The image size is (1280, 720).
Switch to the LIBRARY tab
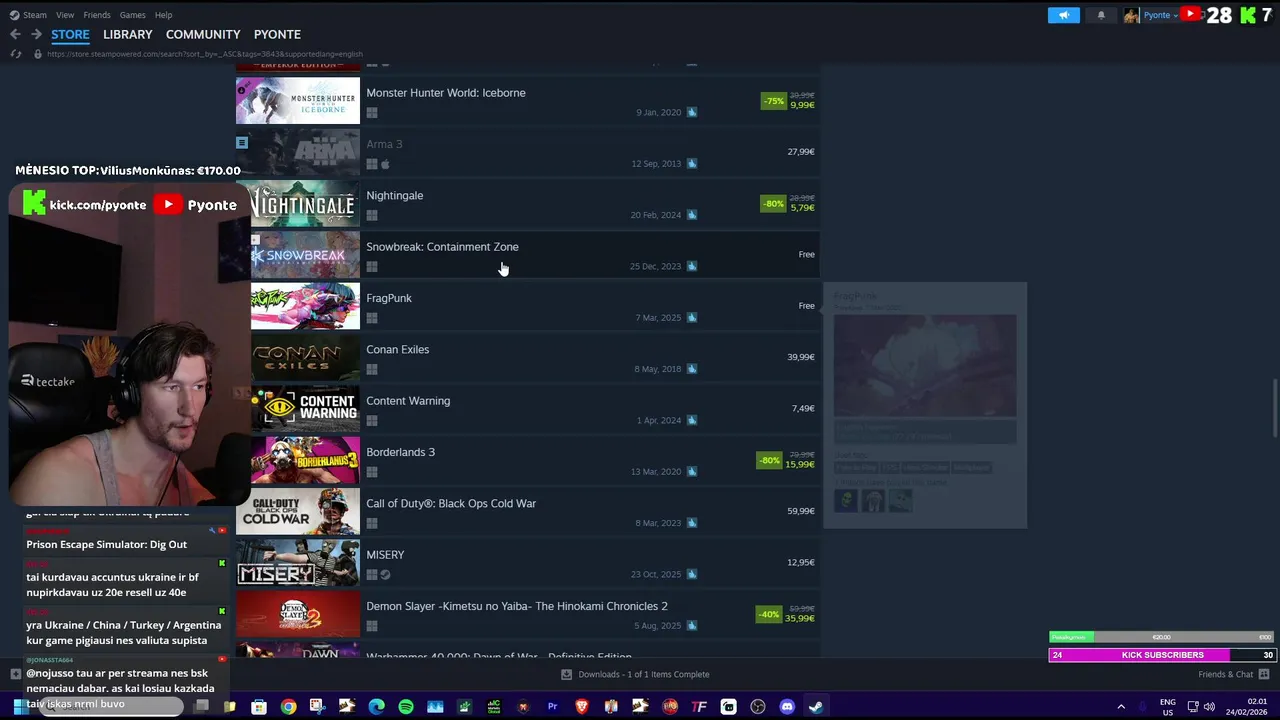coord(128,34)
